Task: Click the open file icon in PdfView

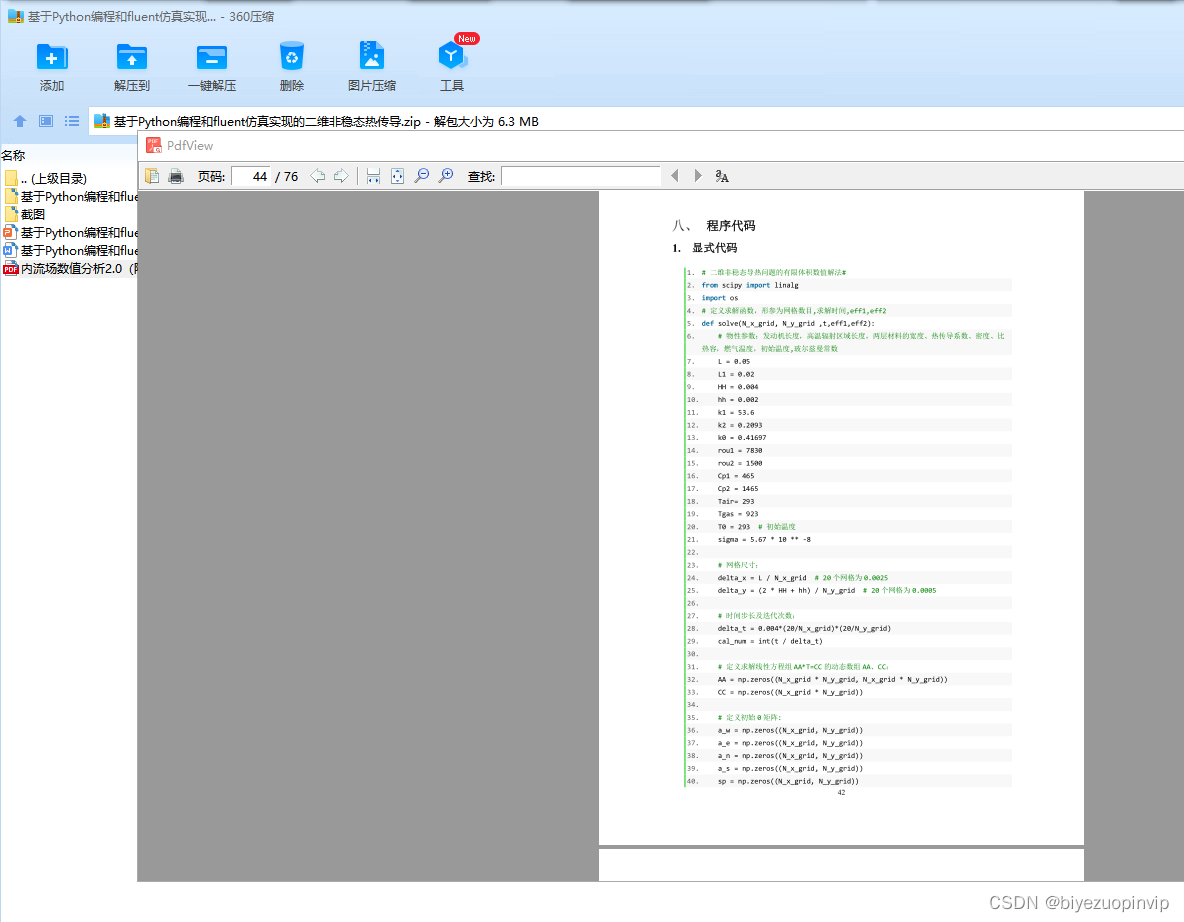Action: click(152, 176)
